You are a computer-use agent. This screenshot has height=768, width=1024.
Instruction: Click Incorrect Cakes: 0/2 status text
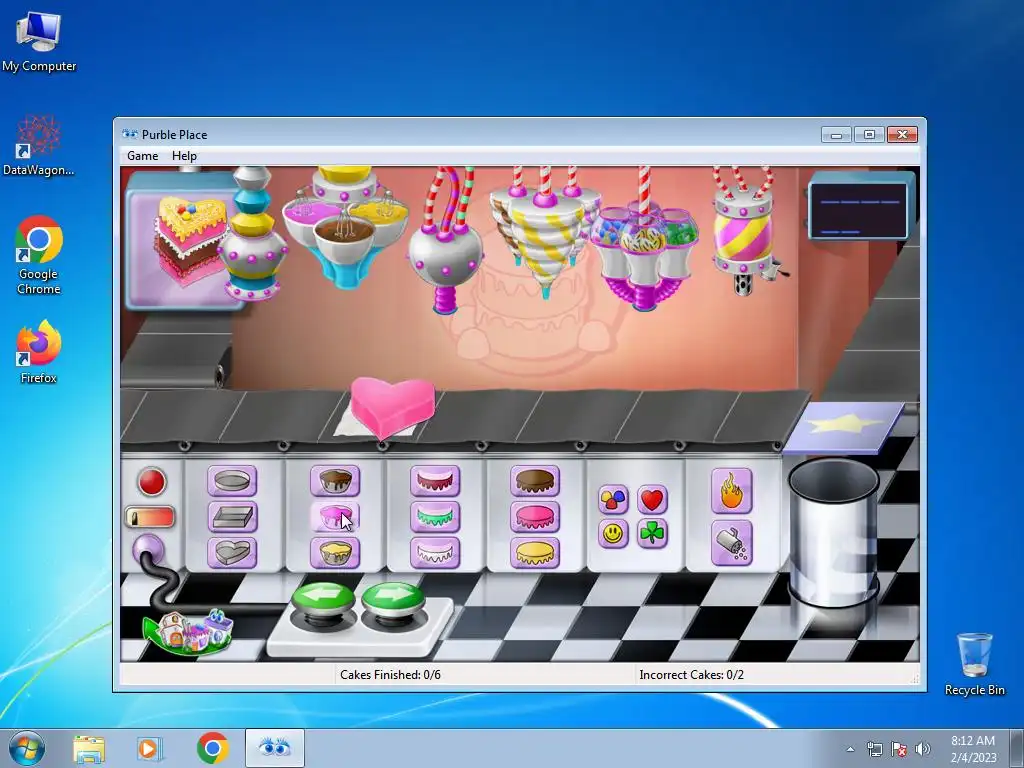click(x=692, y=675)
